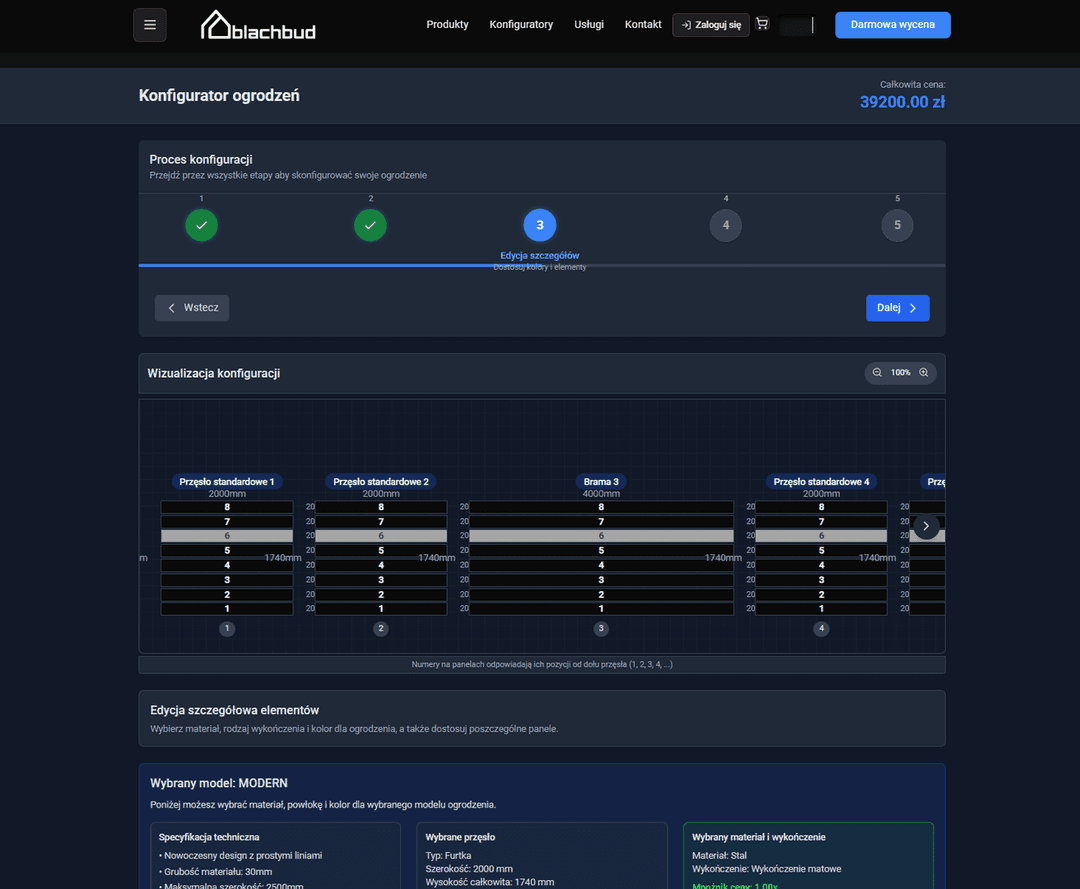This screenshot has width=1080, height=889.
Task: Click the Wybrany model: MODERN heading
Action: pos(219,783)
